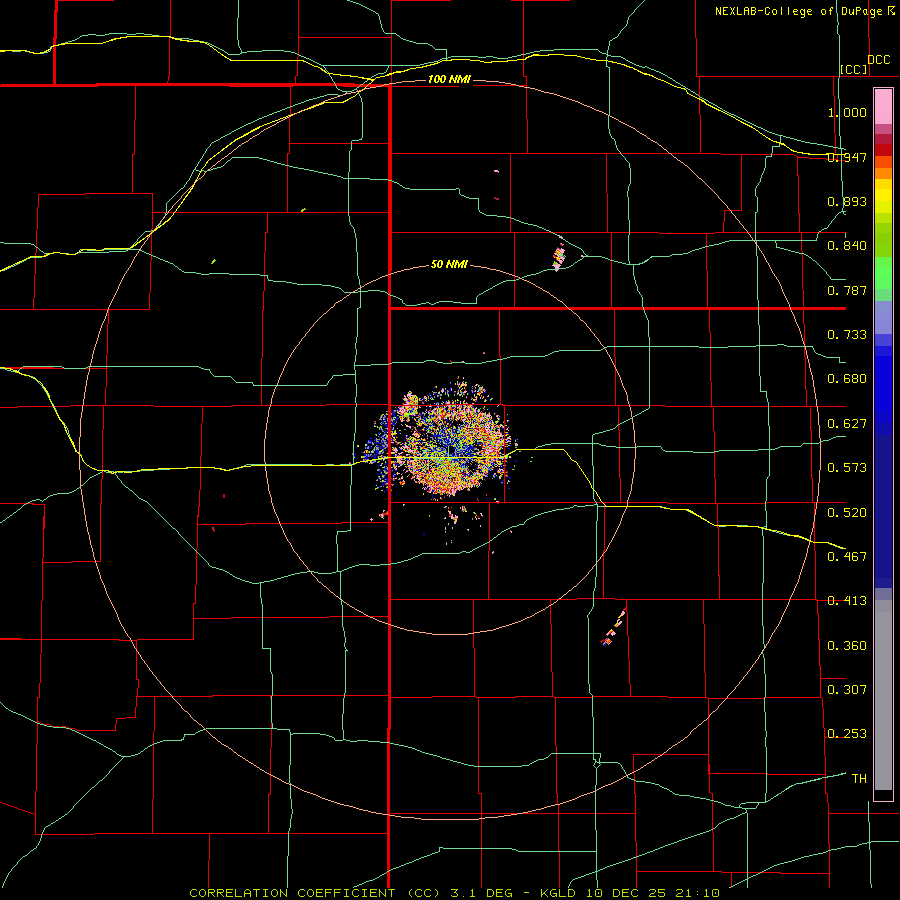Click the 0.733 scale value
900x900 pixels.
pos(847,335)
